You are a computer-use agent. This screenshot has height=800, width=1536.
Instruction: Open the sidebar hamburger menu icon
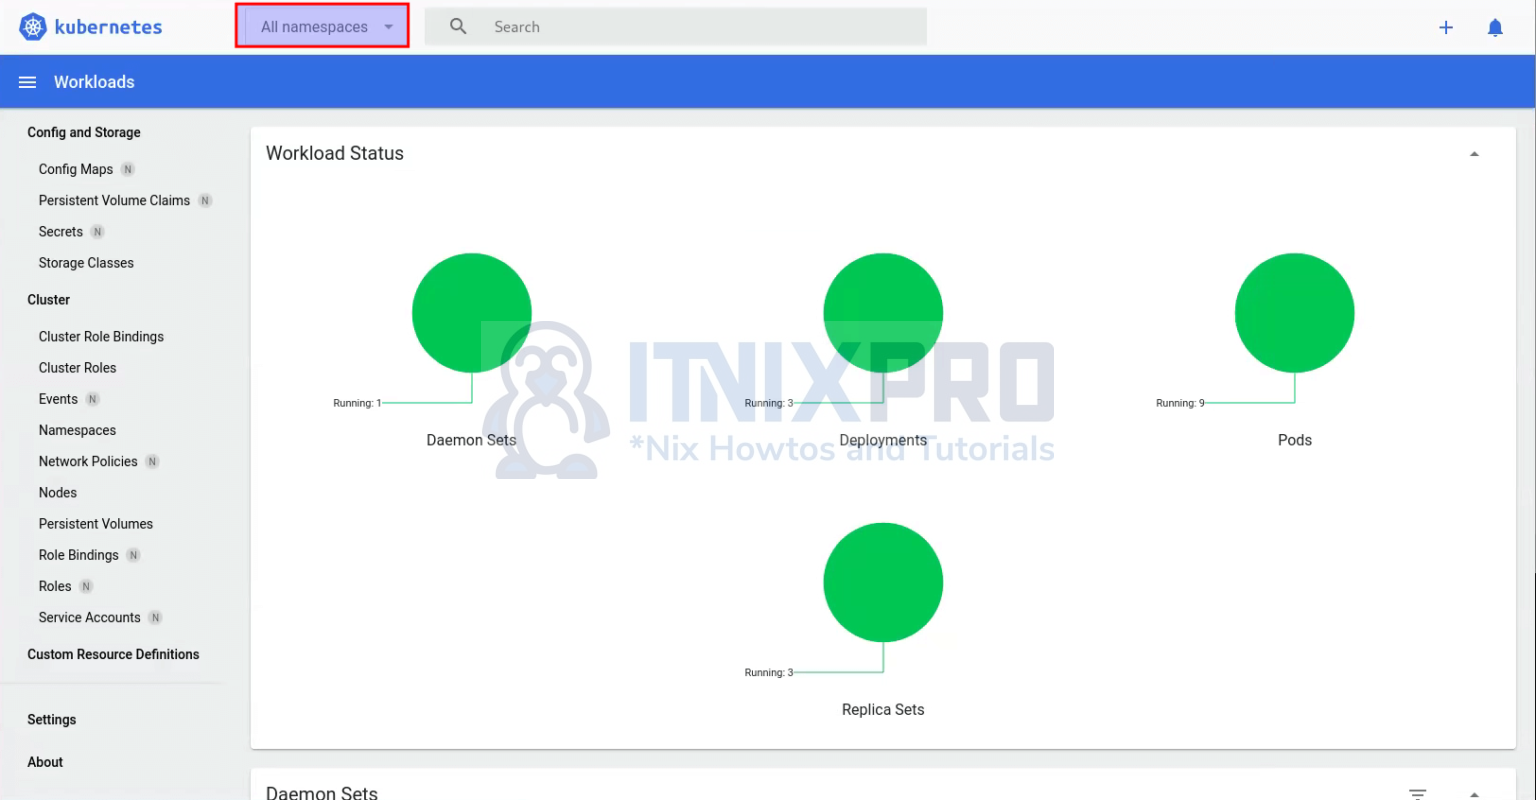[x=27, y=82]
